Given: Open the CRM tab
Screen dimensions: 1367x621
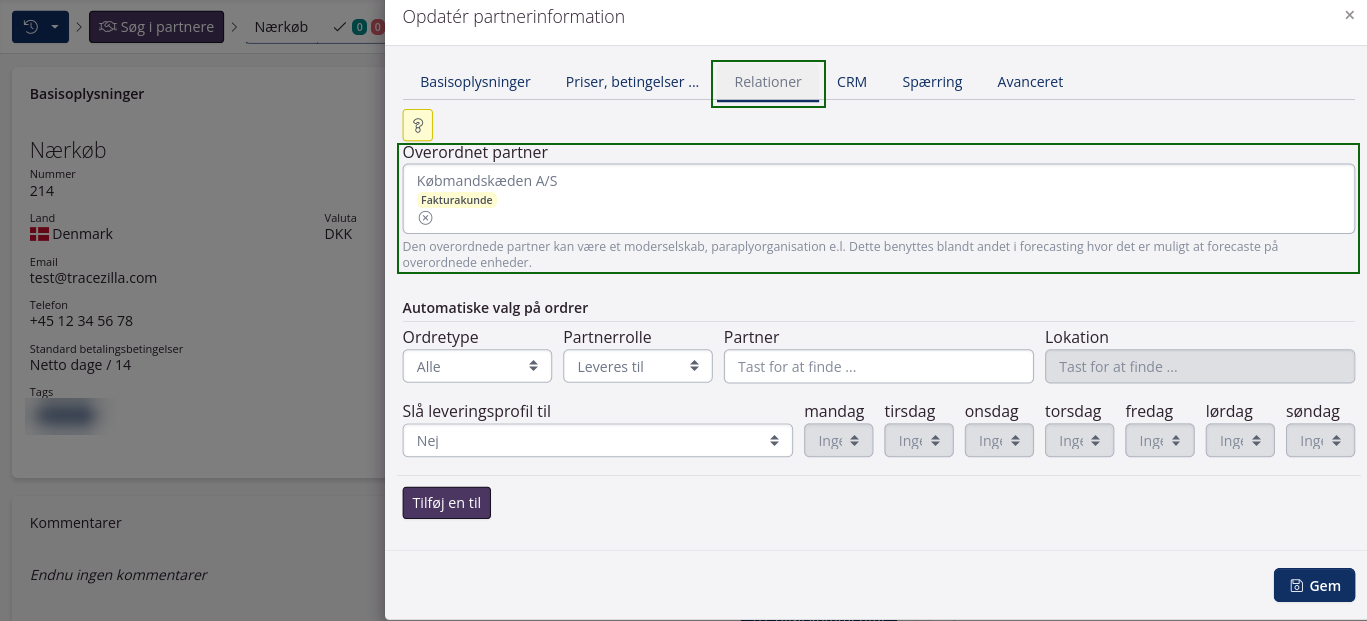Looking at the screenshot, I should [852, 81].
